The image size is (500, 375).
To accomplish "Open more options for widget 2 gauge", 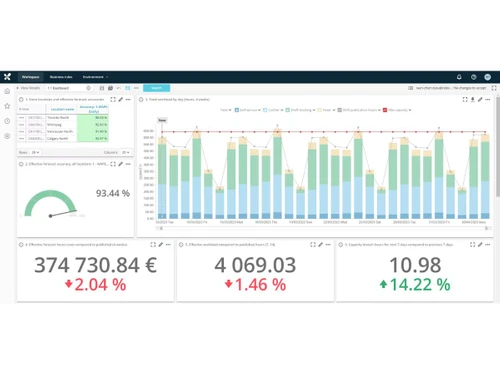I will [128, 164].
